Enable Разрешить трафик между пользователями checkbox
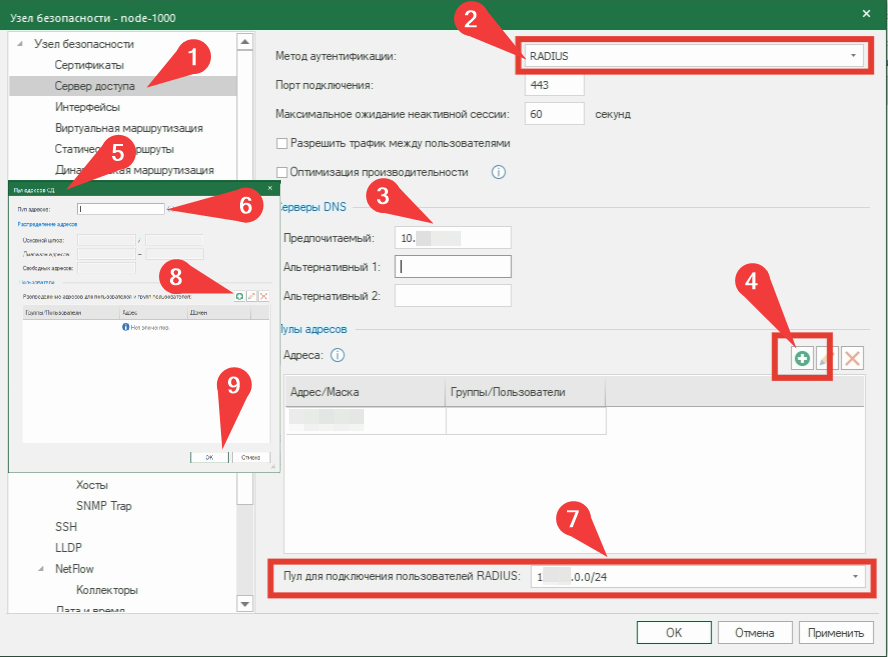The height and width of the screenshot is (657, 888). 282,143
